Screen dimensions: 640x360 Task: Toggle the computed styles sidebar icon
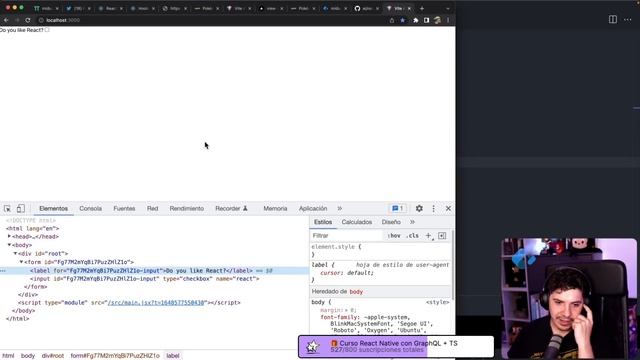pyautogui.click(x=442, y=236)
